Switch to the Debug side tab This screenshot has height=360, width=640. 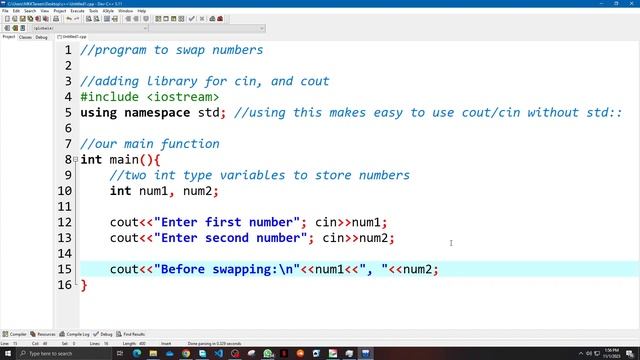41,37
